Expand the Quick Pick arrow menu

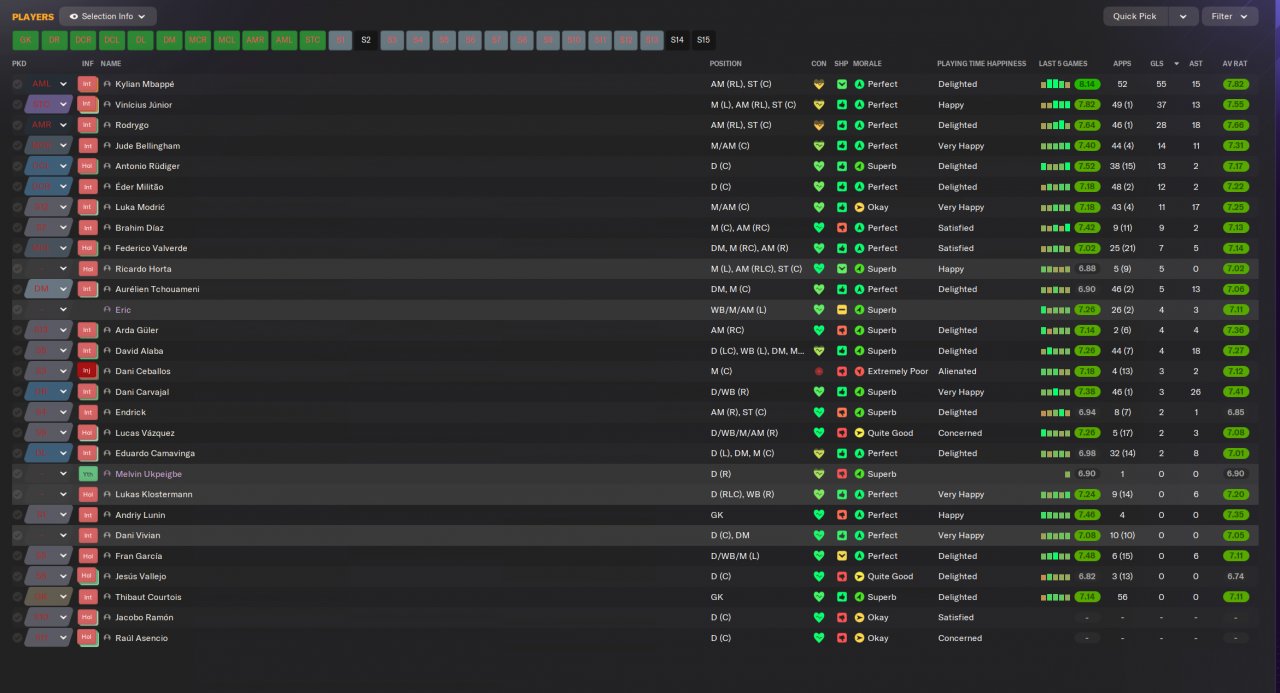1183,16
